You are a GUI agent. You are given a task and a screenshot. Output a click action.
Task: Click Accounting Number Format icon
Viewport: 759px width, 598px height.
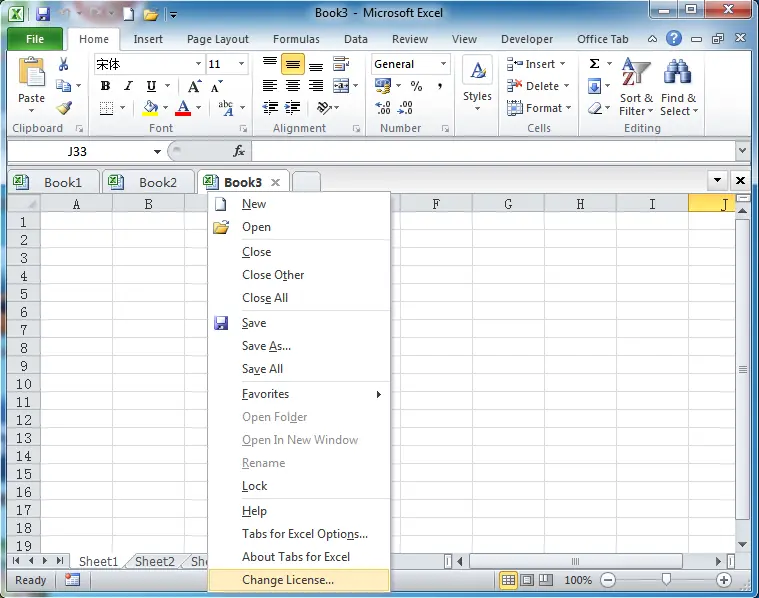[383, 87]
